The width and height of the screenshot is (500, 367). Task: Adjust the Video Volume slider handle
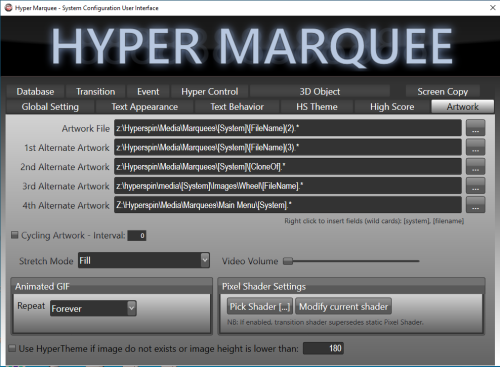coord(288,261)
